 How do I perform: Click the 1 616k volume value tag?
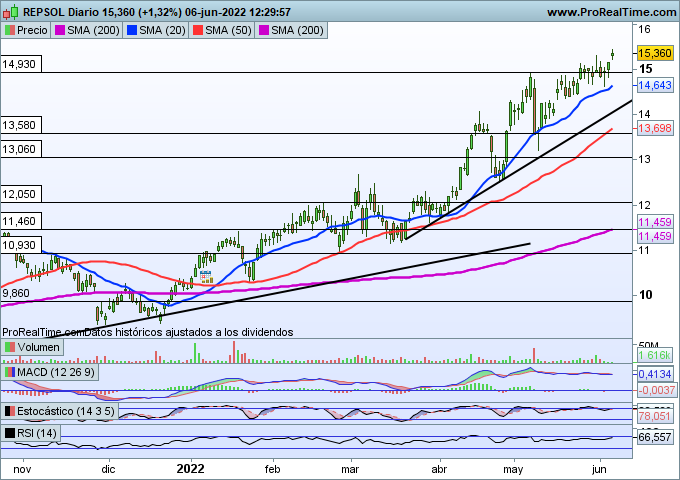[655, 355]
